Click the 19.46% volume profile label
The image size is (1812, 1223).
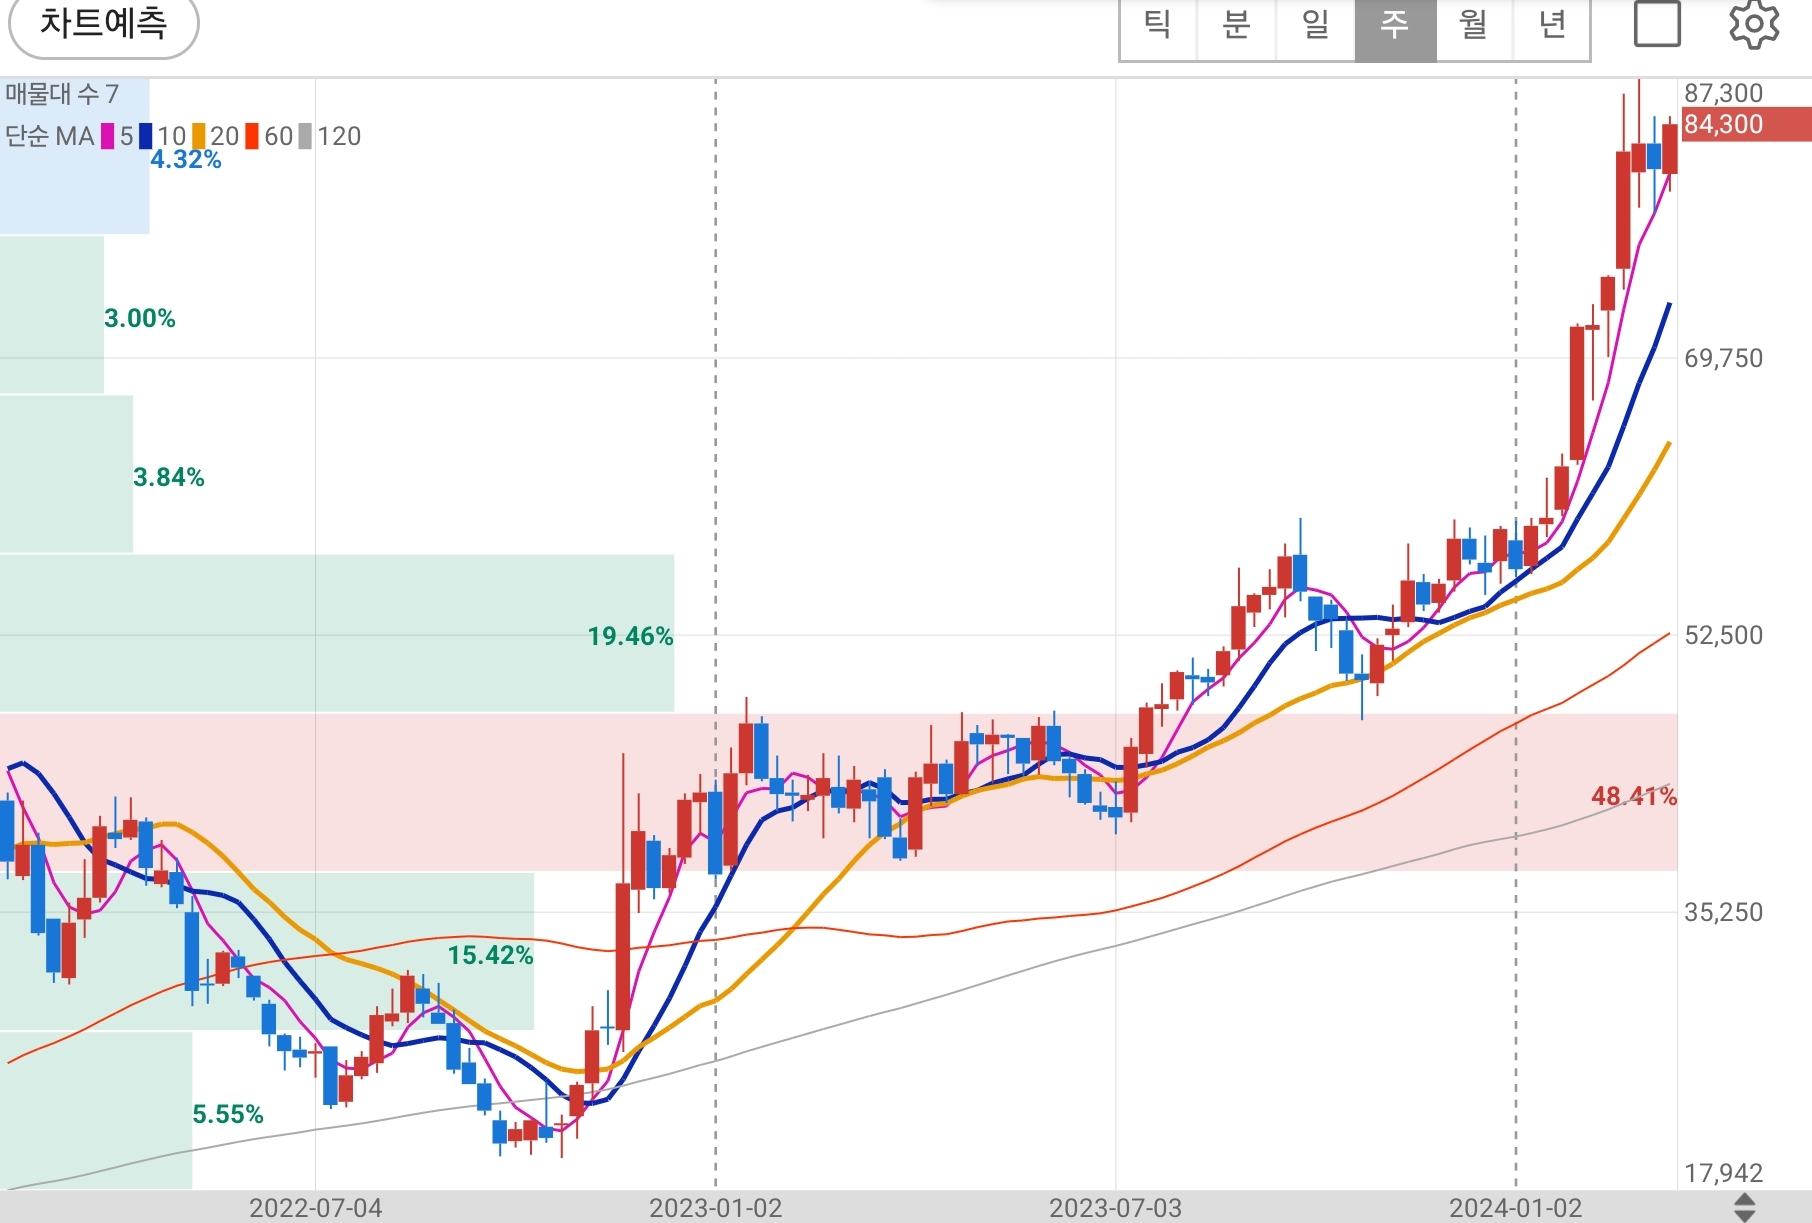[630, 636]
